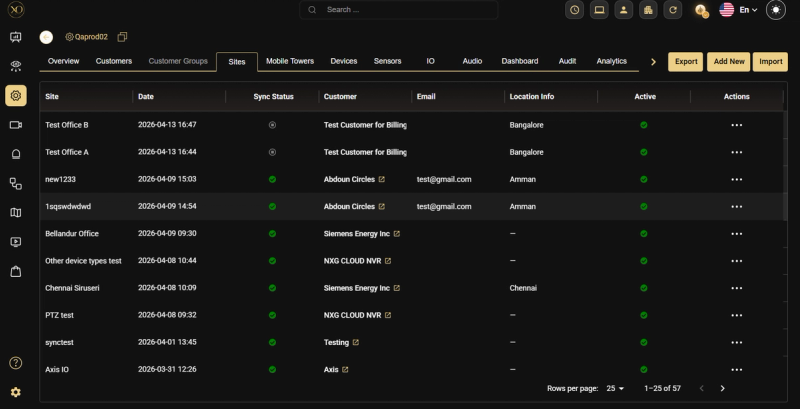Open the video camera sidebar icon
The height and width of the screenshot is (409, 800).
tap(16, 125)
